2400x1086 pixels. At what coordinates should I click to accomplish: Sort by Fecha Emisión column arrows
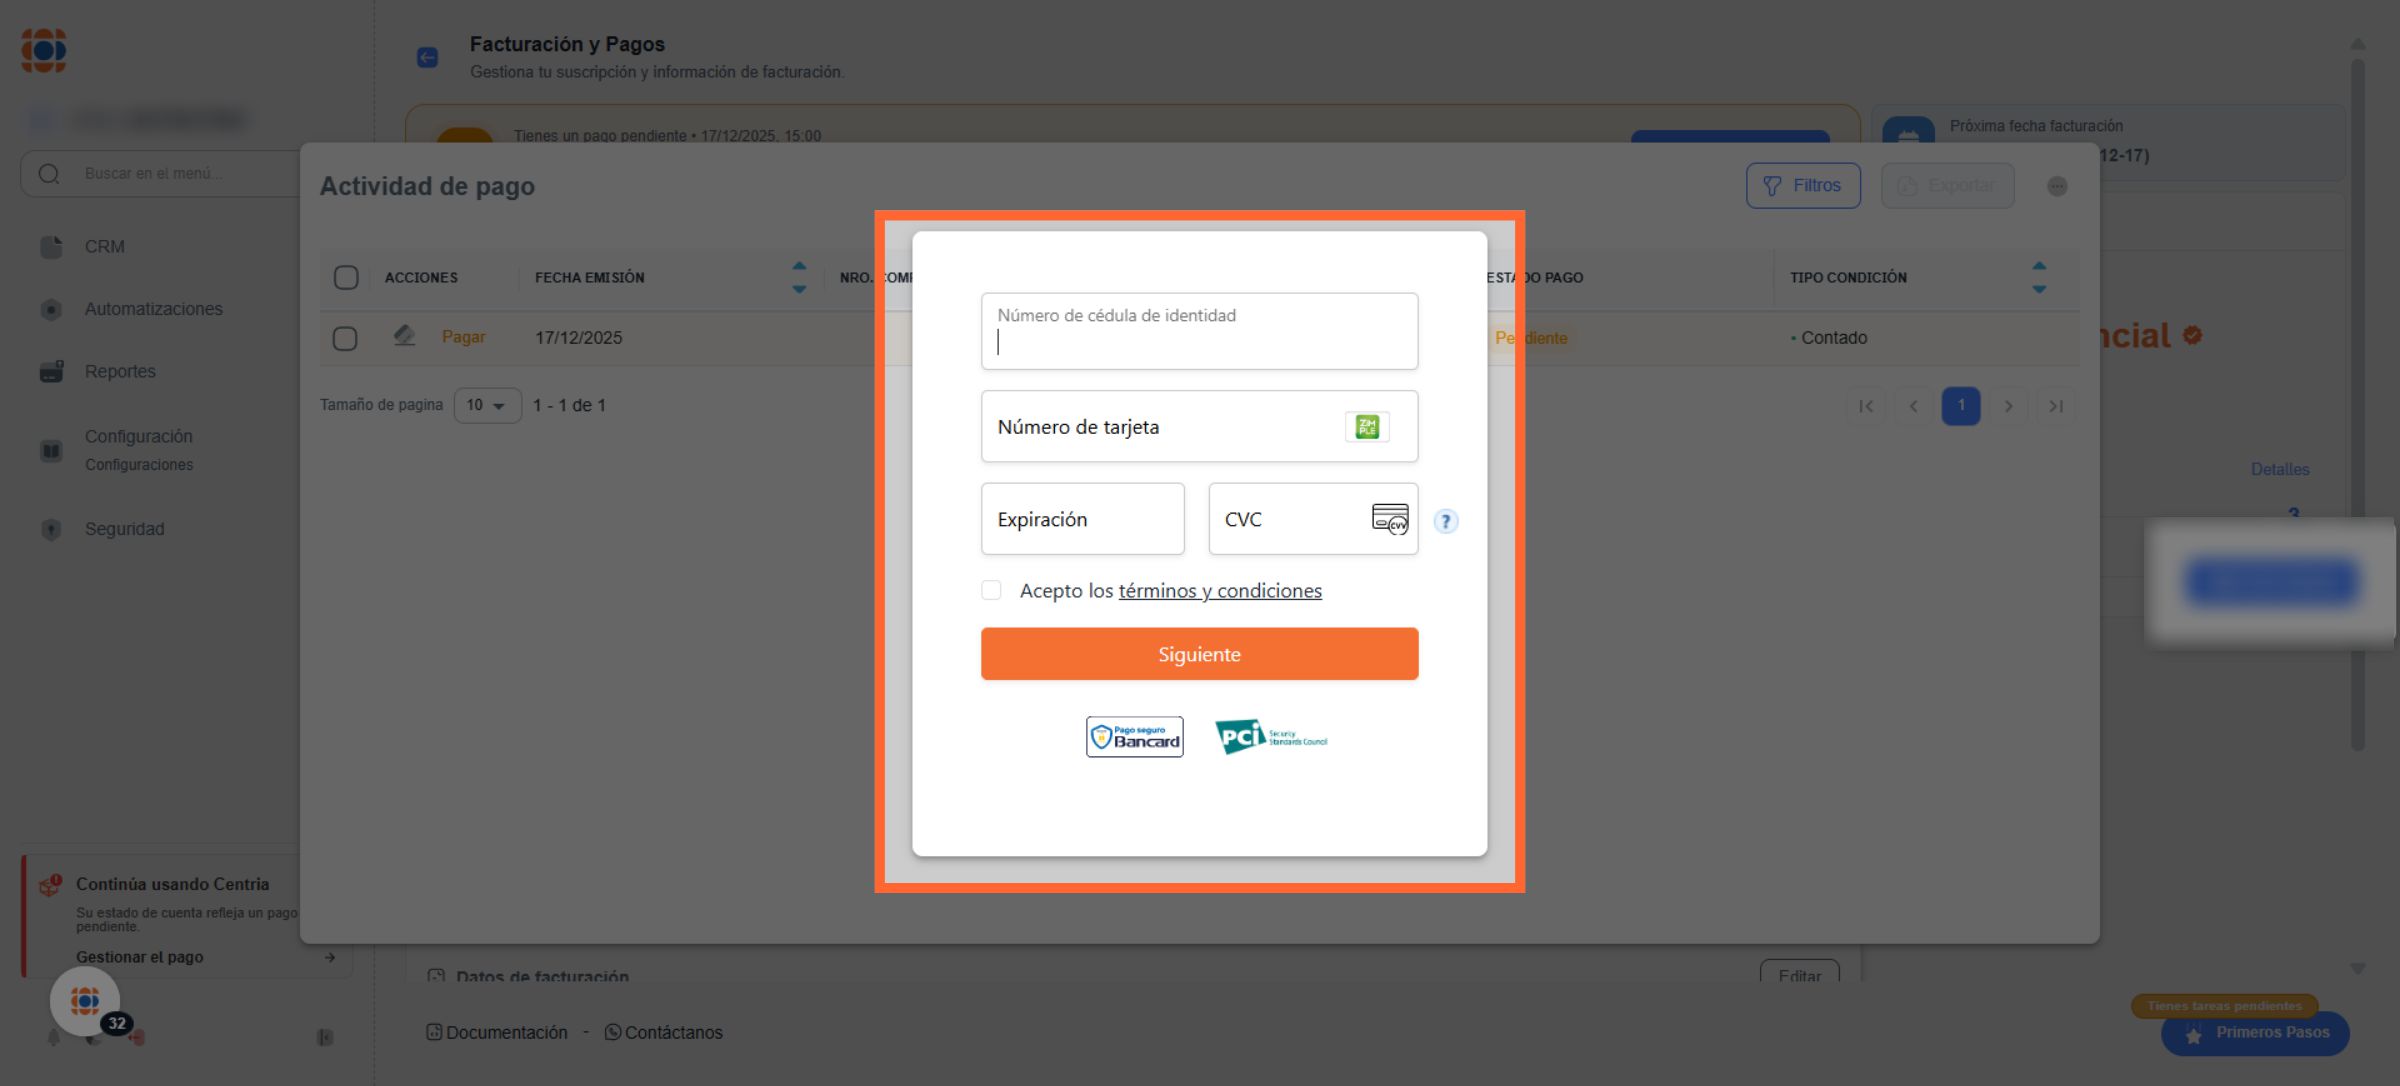[799, 277]
